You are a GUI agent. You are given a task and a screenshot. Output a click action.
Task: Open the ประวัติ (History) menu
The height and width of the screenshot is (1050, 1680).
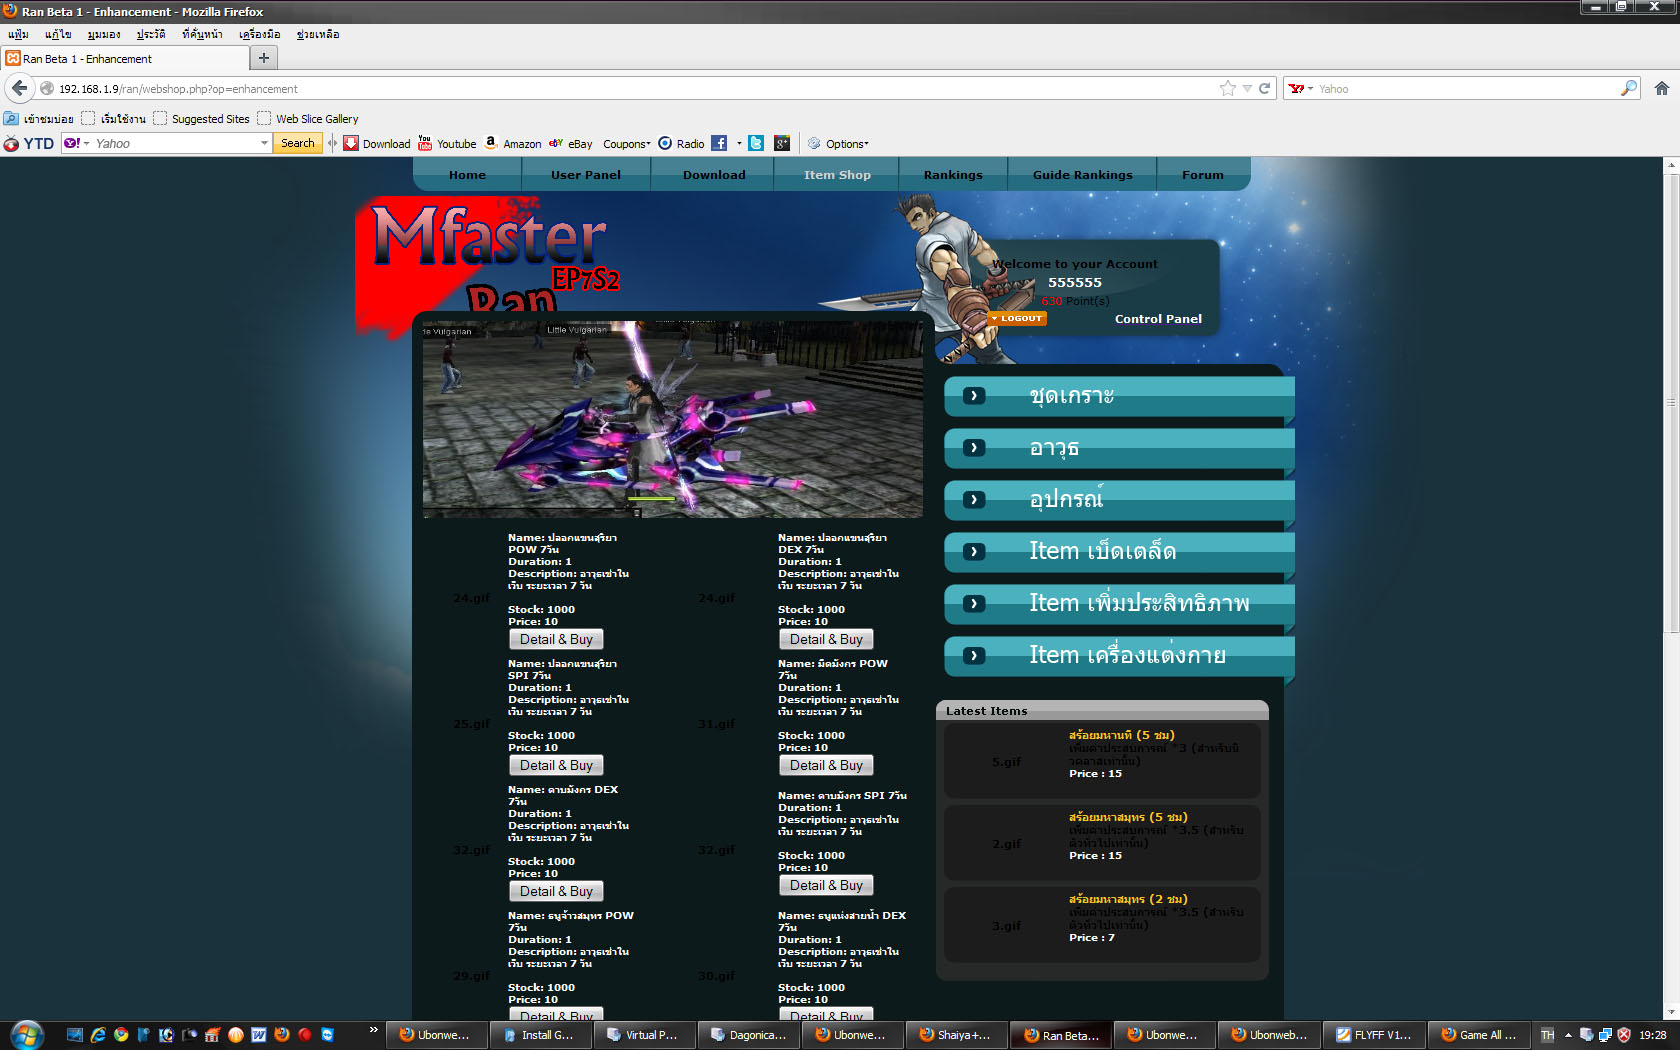[151, 34]
